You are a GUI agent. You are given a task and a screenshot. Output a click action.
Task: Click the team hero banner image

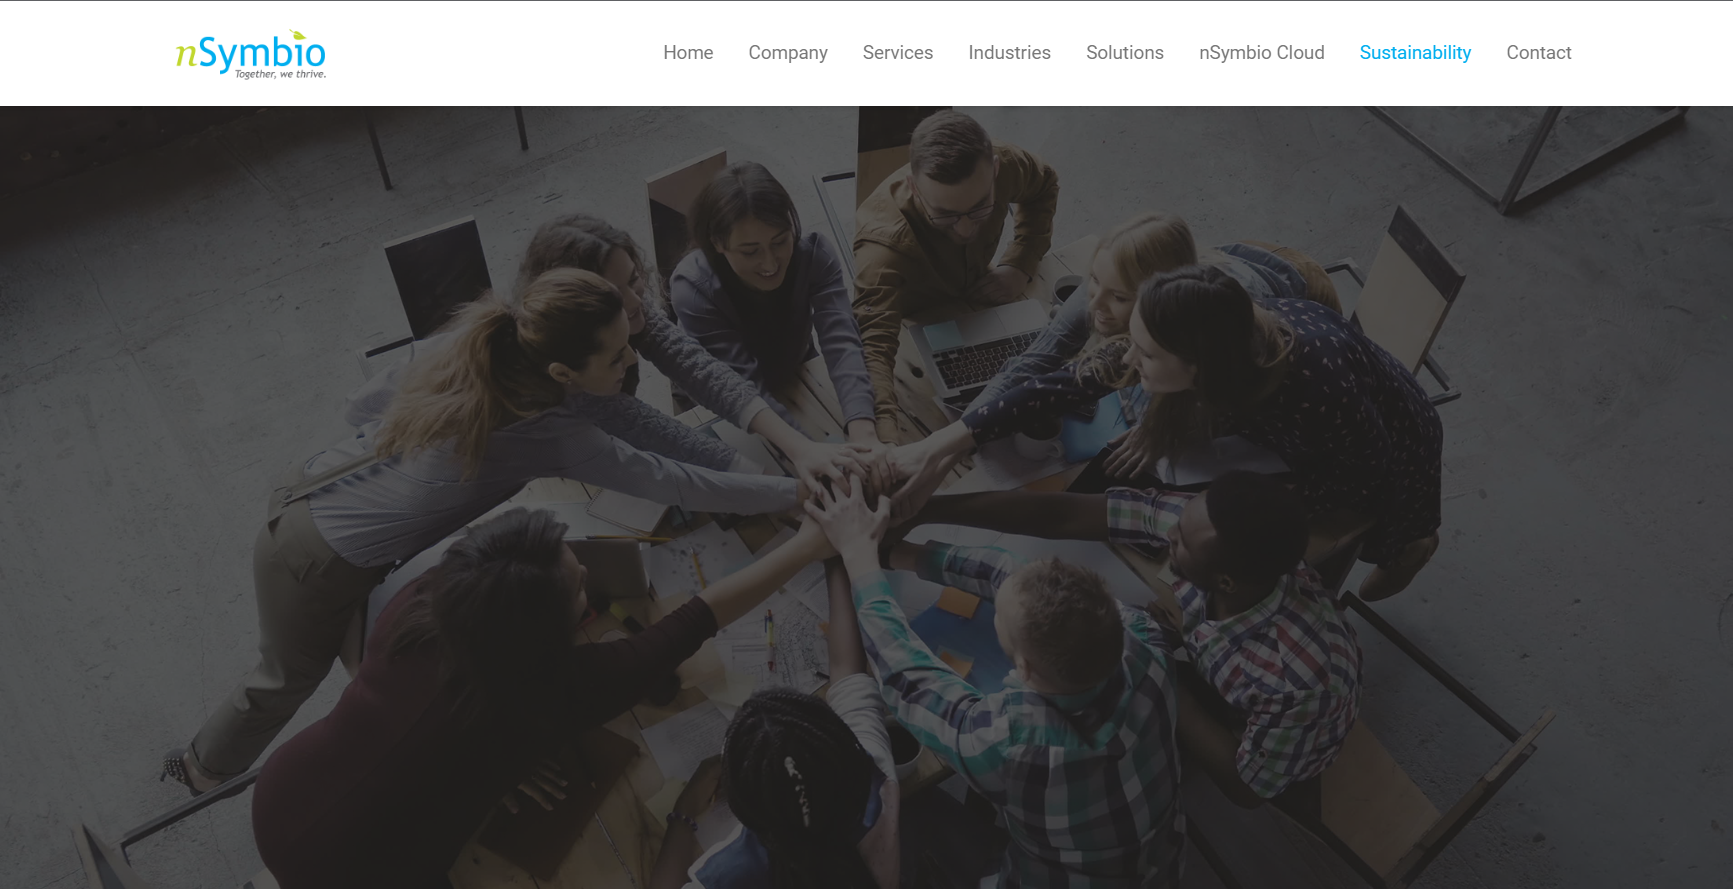pyautogui.click(x=866, y=497)
